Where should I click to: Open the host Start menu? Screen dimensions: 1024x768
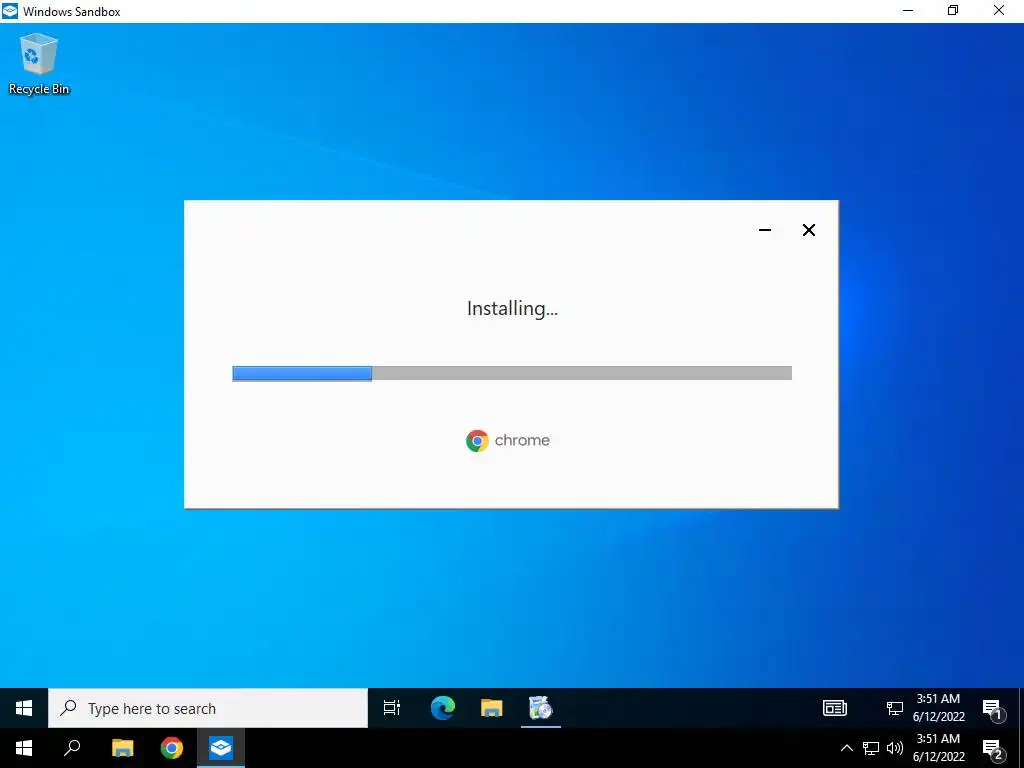tap(24, 748)
